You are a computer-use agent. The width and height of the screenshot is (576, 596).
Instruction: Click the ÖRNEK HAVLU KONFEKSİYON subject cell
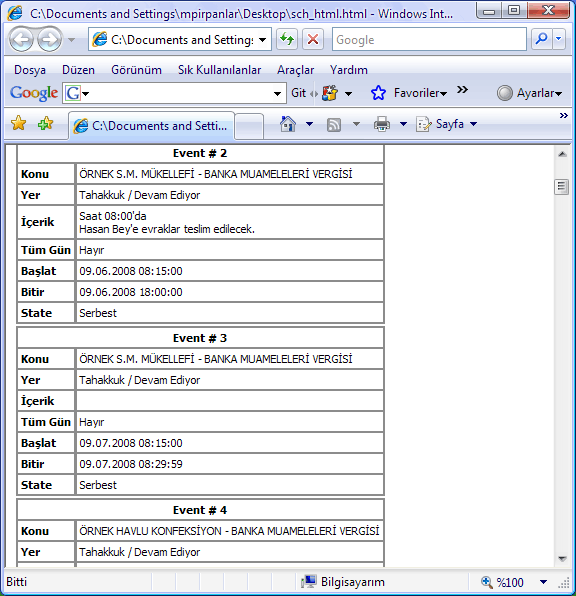pyautogui.click(x=230, y=531)
